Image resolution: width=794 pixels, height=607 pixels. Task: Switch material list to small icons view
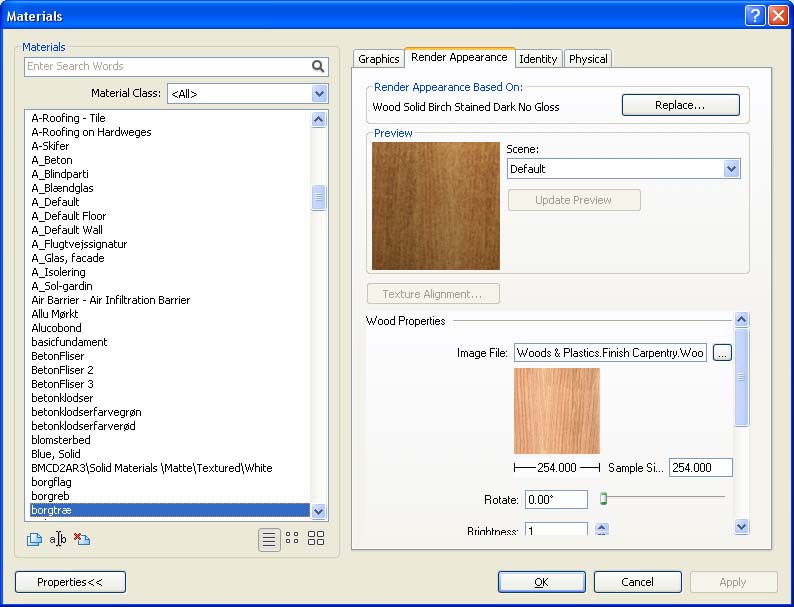[292, 539]
